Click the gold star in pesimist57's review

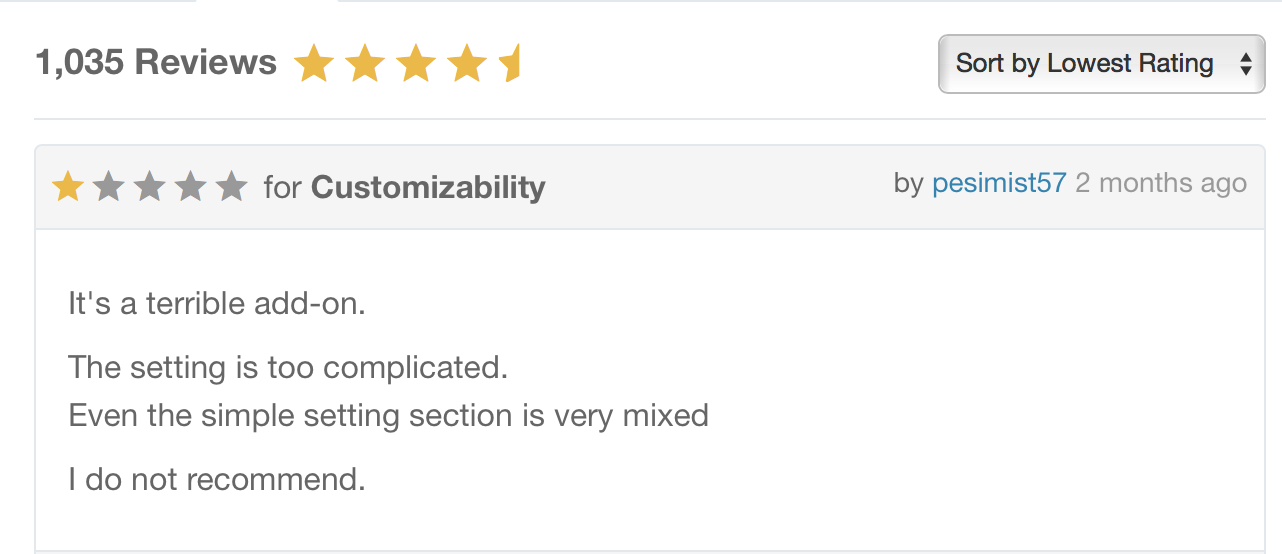click(67, 186)
